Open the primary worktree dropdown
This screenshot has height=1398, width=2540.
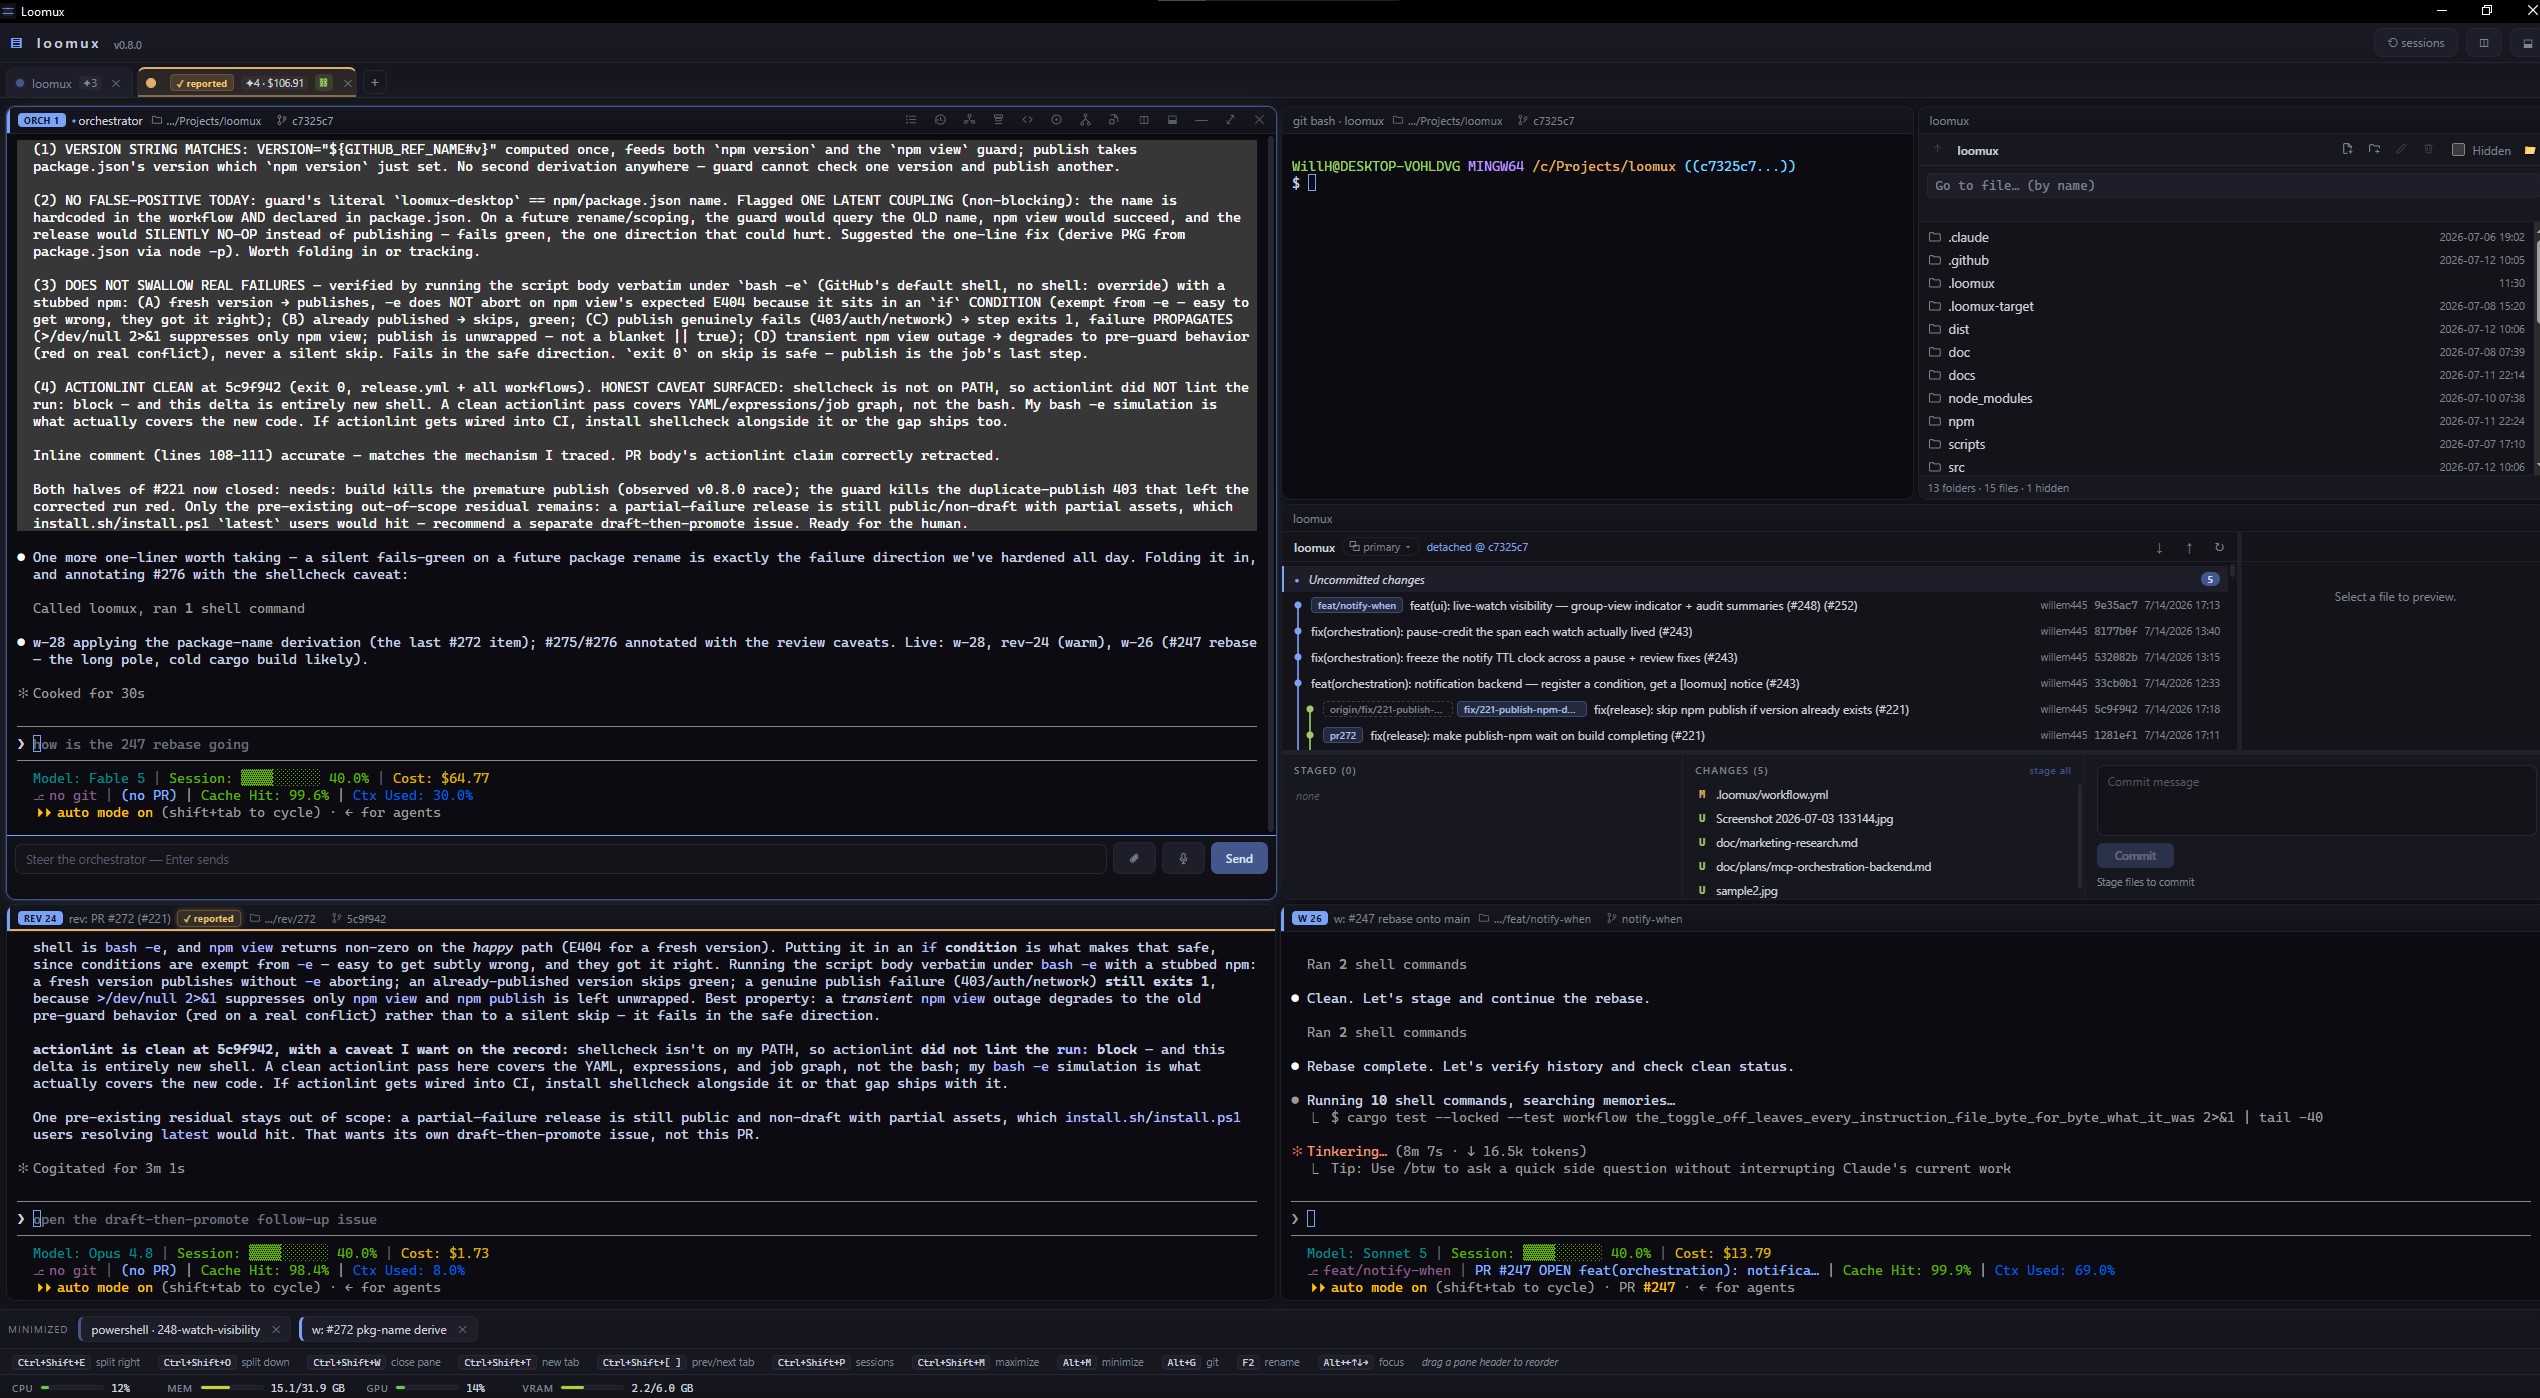1379,547
